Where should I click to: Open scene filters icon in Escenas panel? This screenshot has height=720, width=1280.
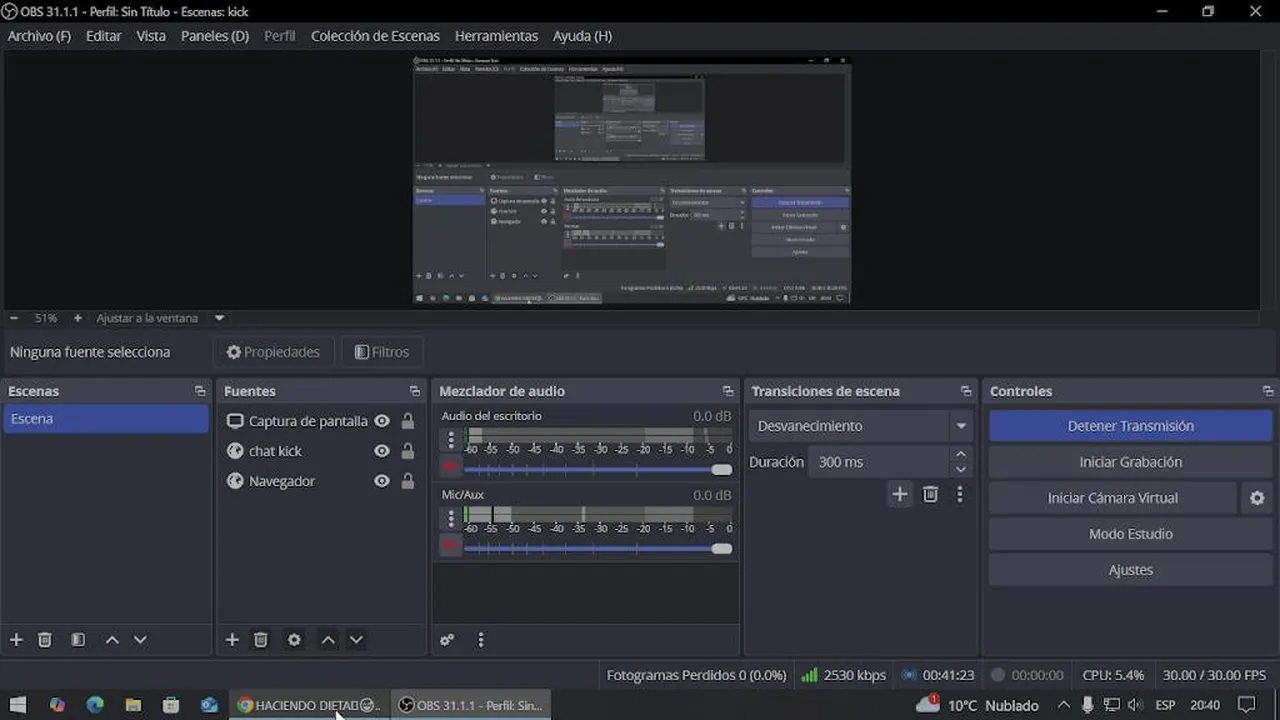tap(78, 640)
